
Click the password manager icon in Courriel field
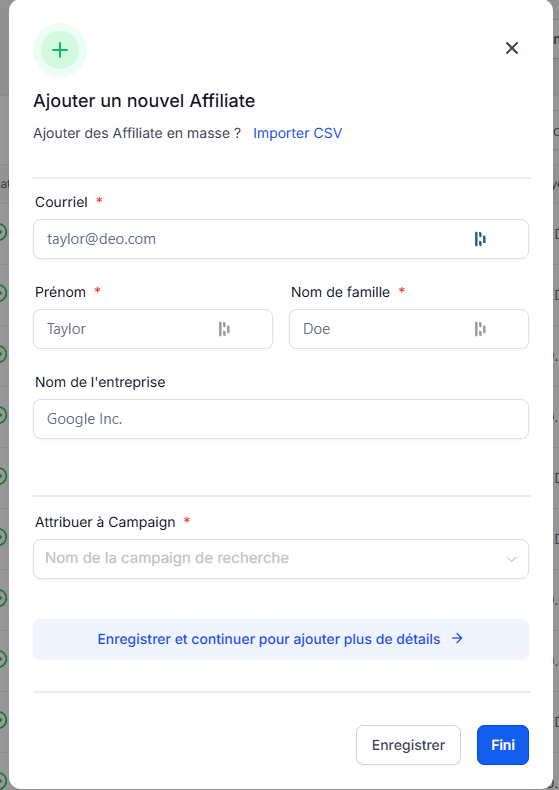coord(480,239)
